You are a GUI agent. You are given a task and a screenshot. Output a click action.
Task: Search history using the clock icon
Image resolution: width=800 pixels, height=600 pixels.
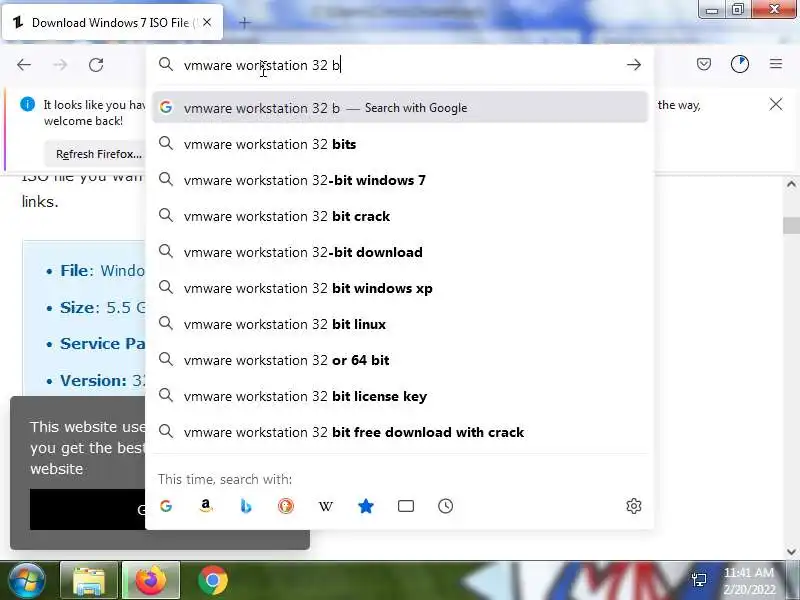[445, 506]
